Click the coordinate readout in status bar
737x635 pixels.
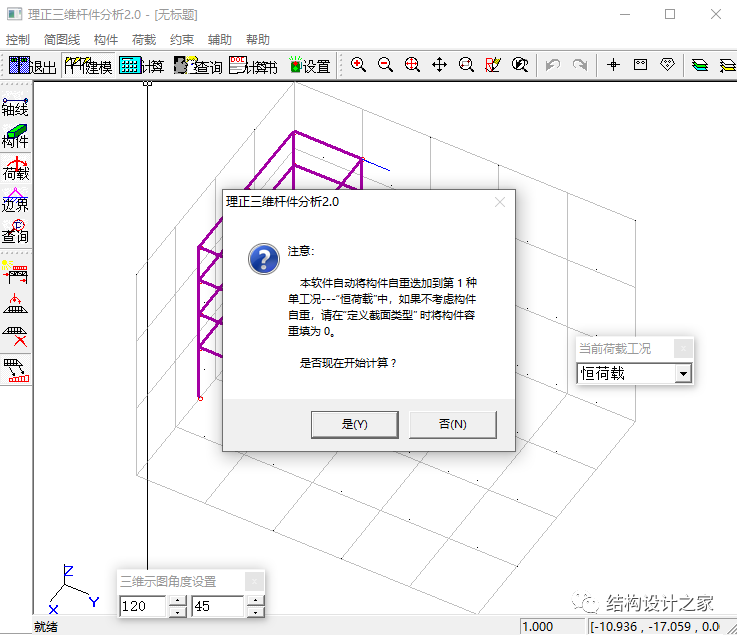(655, 627)
